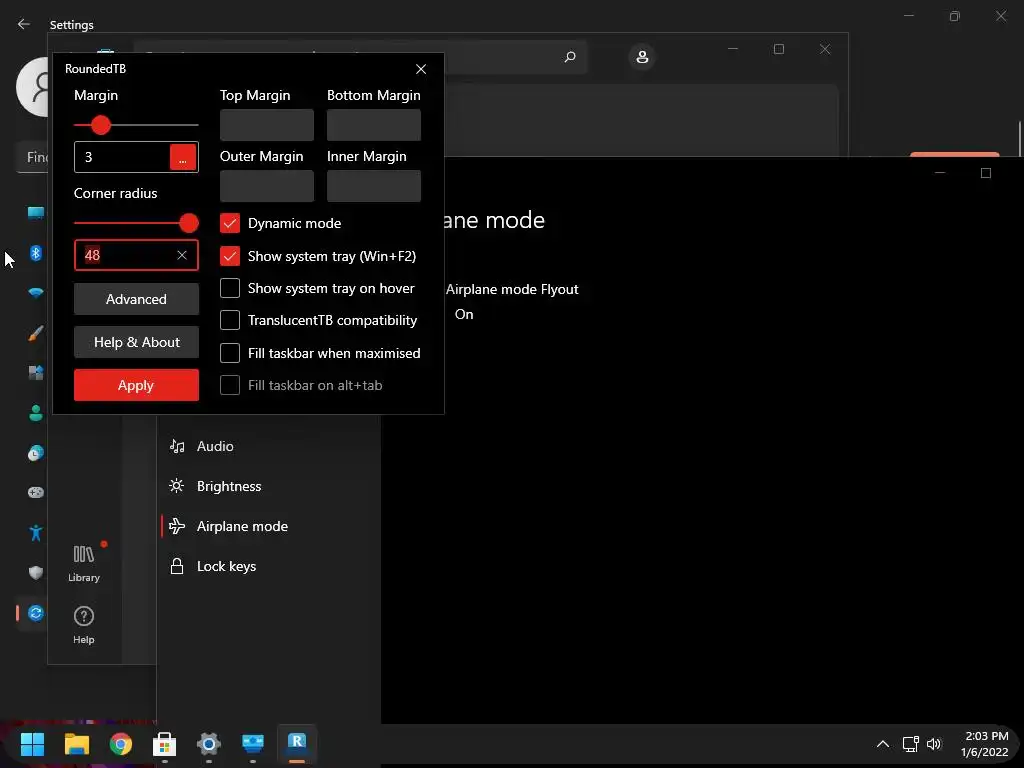Close the RoundedTB window
Image resolution: width=1024 pixels, height=768 pixels.
pyautogui.click(x=421, y=69)
